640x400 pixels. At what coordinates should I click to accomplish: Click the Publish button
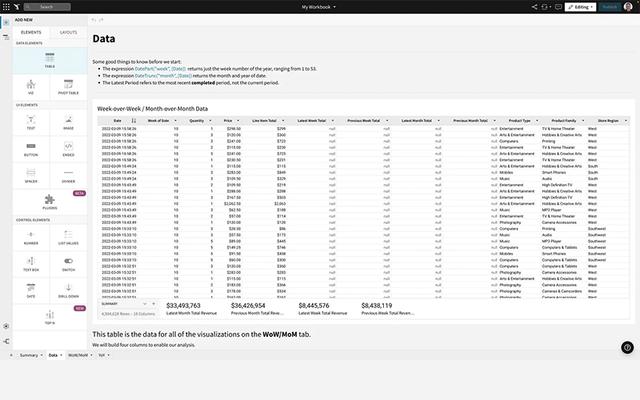(x=609, y=6)
